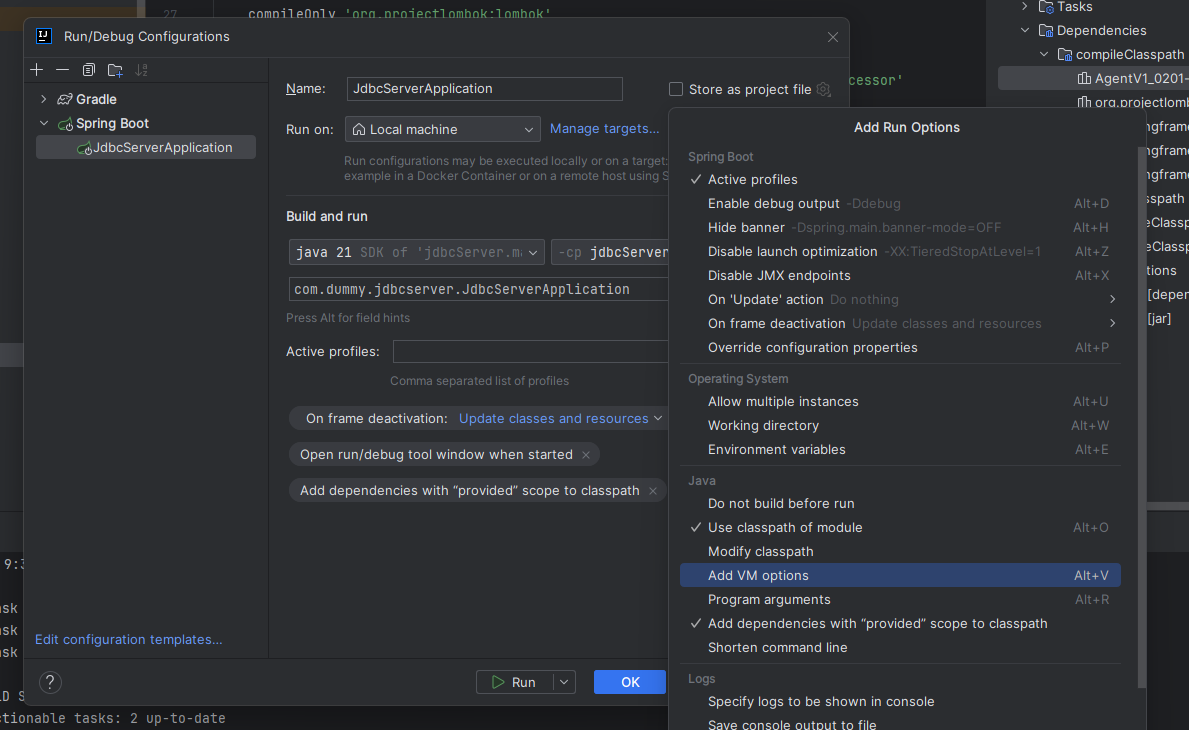Viewport: 1189px width, 730px height.
Task: Collapse the compileClasspath node
Action: pos(1044,55)
